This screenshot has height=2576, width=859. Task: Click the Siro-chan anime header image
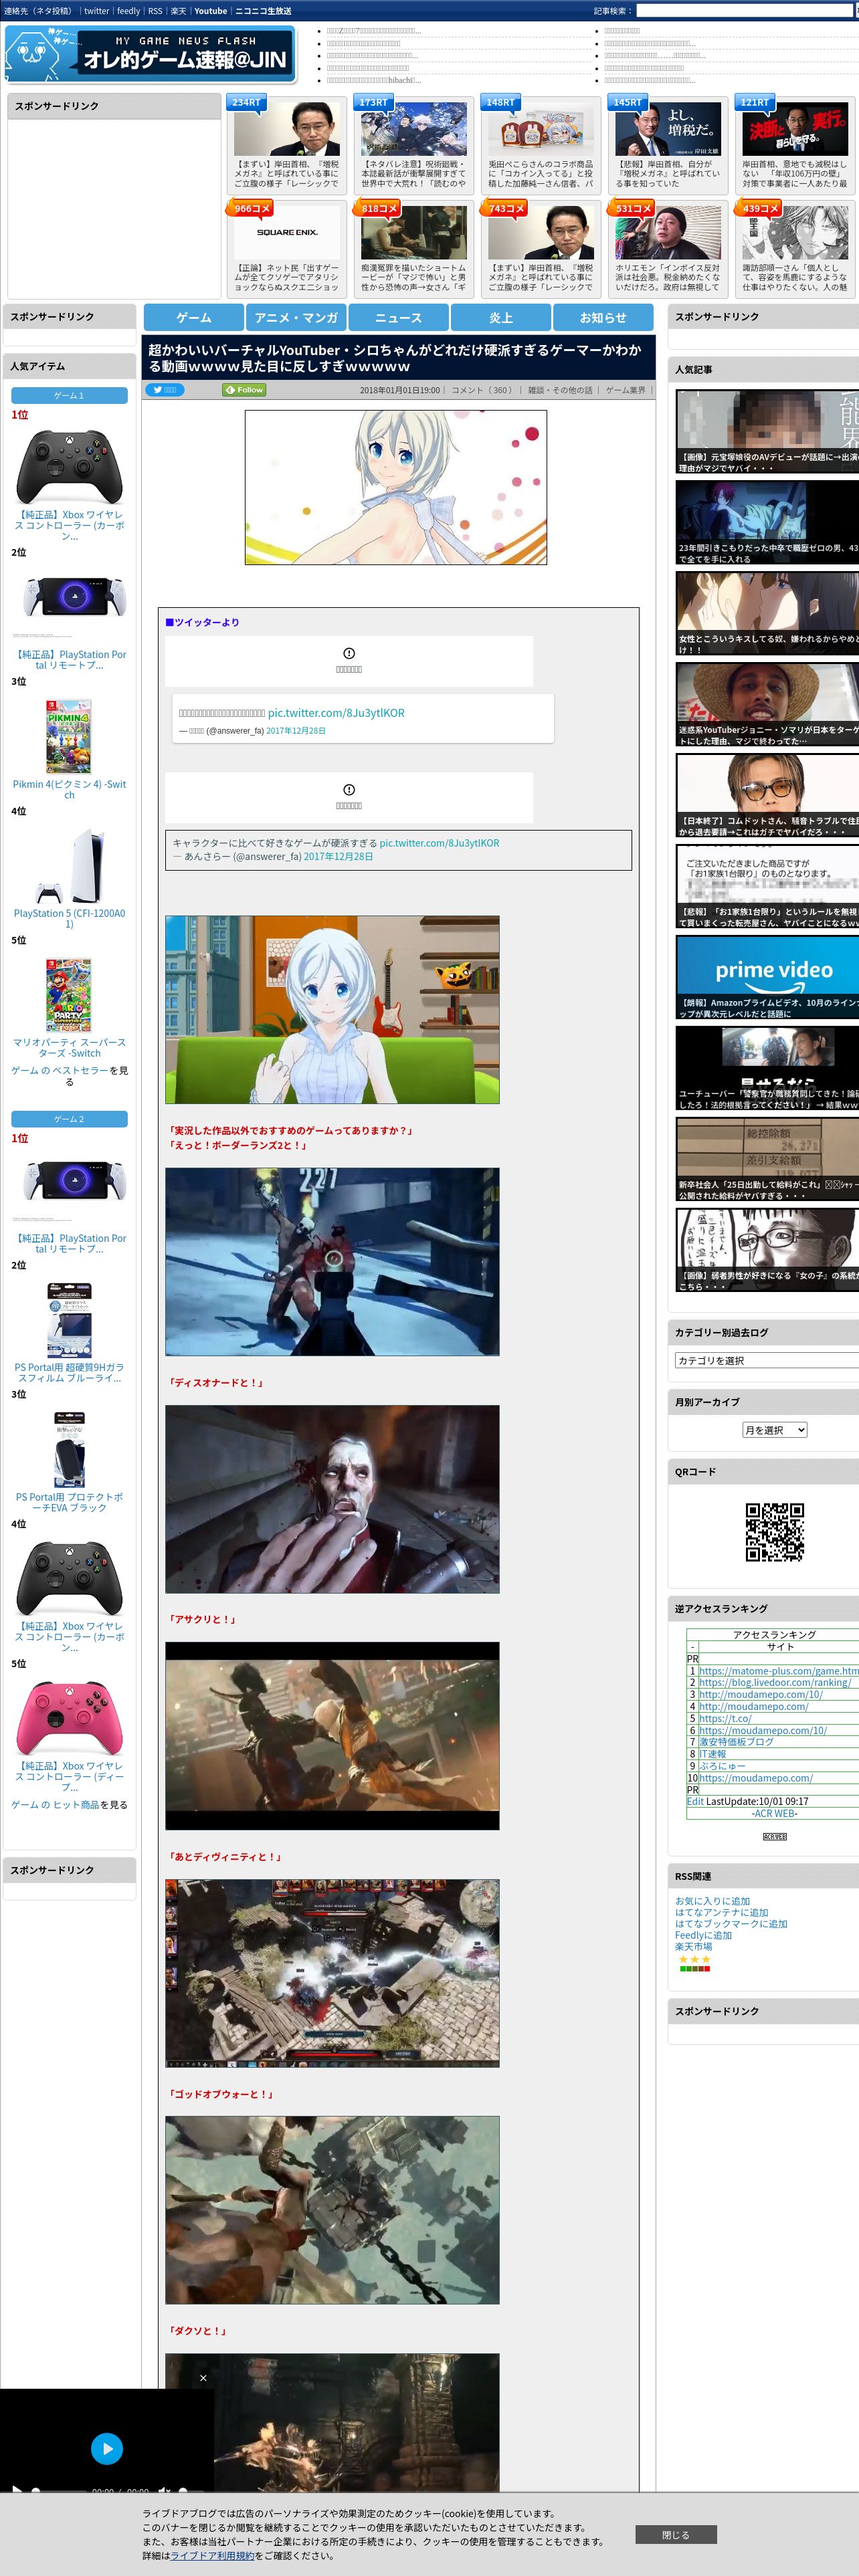pos(396,487)
